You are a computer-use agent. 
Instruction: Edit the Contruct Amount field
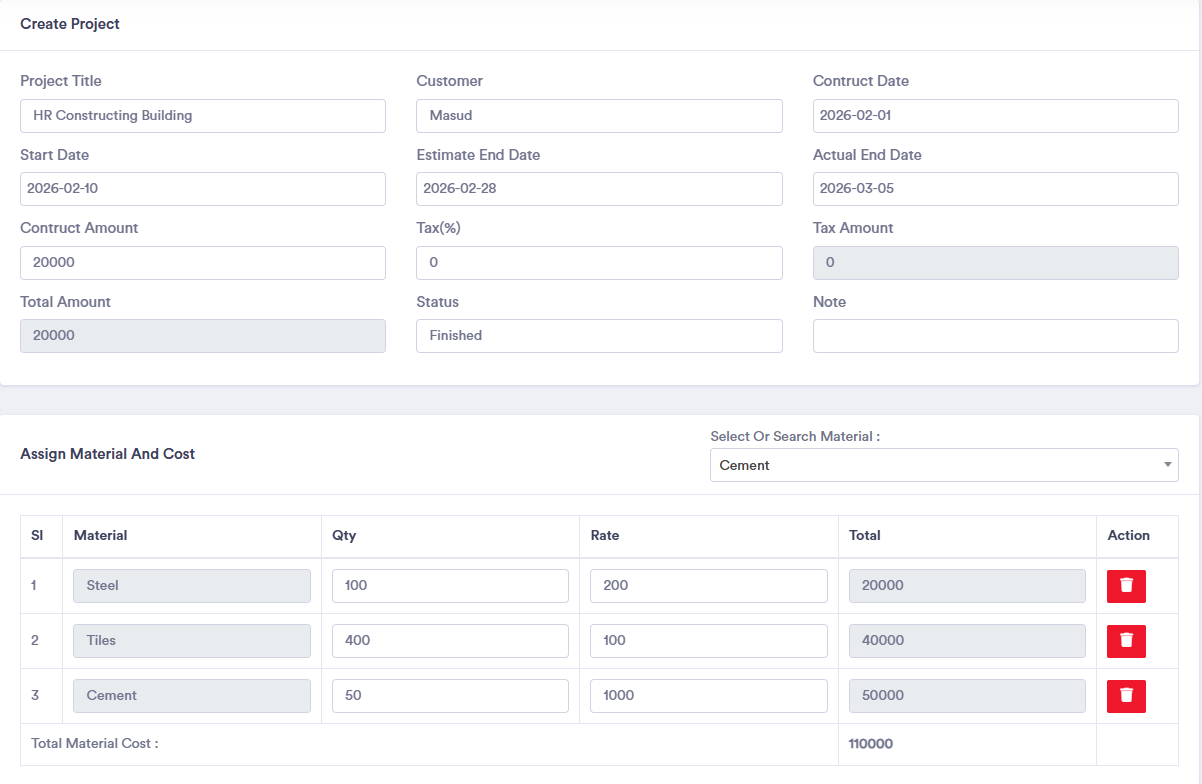click(203, 263)
